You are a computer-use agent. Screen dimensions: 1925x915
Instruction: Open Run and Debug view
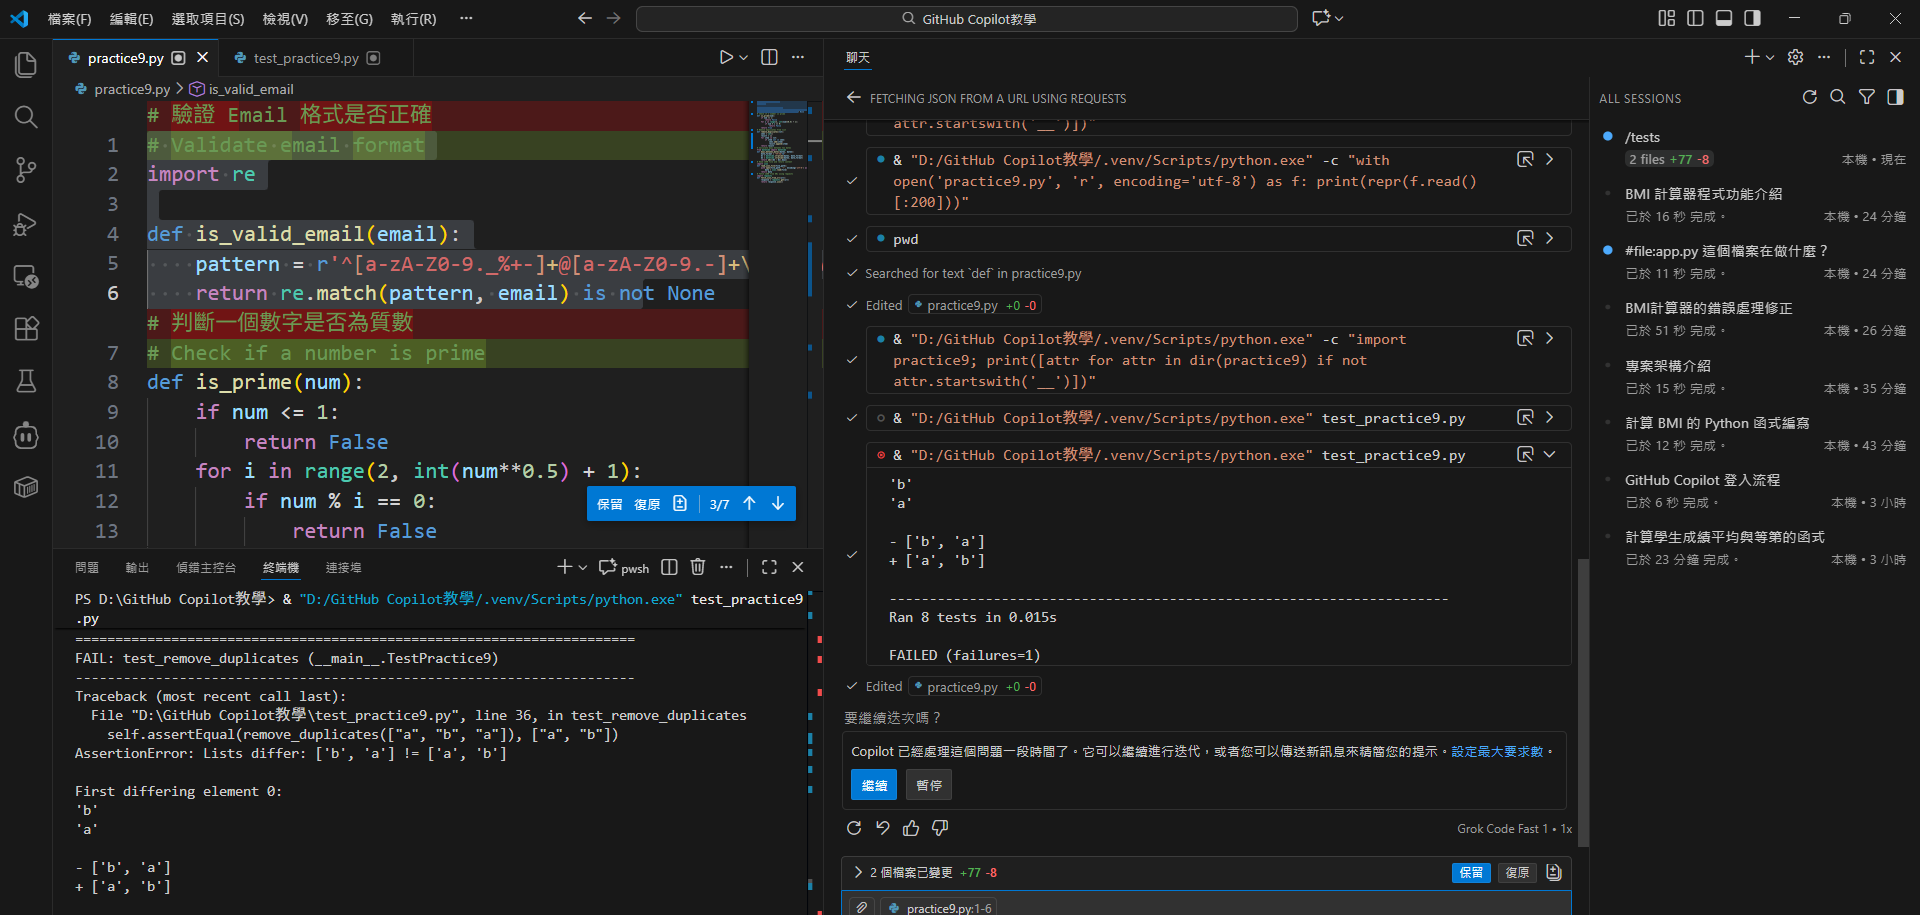[x=26, y=224]
